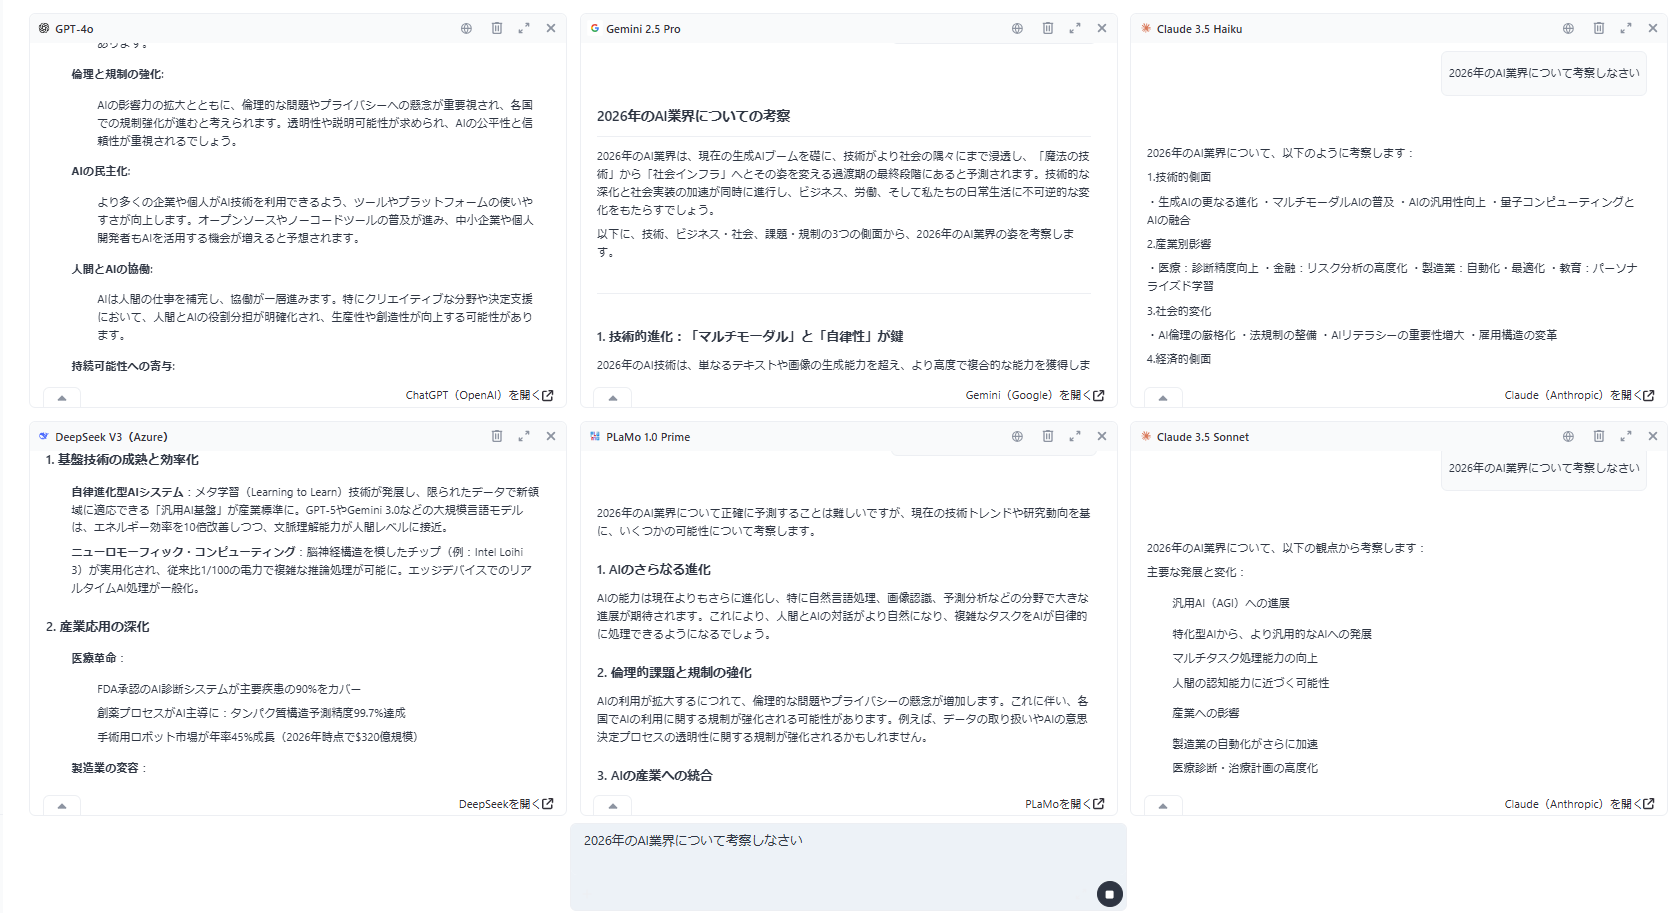
Task: Close the Claude 3.5 Haiku panel
Action: click(x=1653, y=29)
